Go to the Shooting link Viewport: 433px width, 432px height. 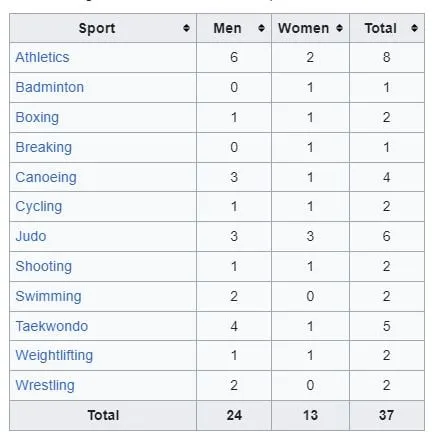pyautogui.click(x=44, y=266)
